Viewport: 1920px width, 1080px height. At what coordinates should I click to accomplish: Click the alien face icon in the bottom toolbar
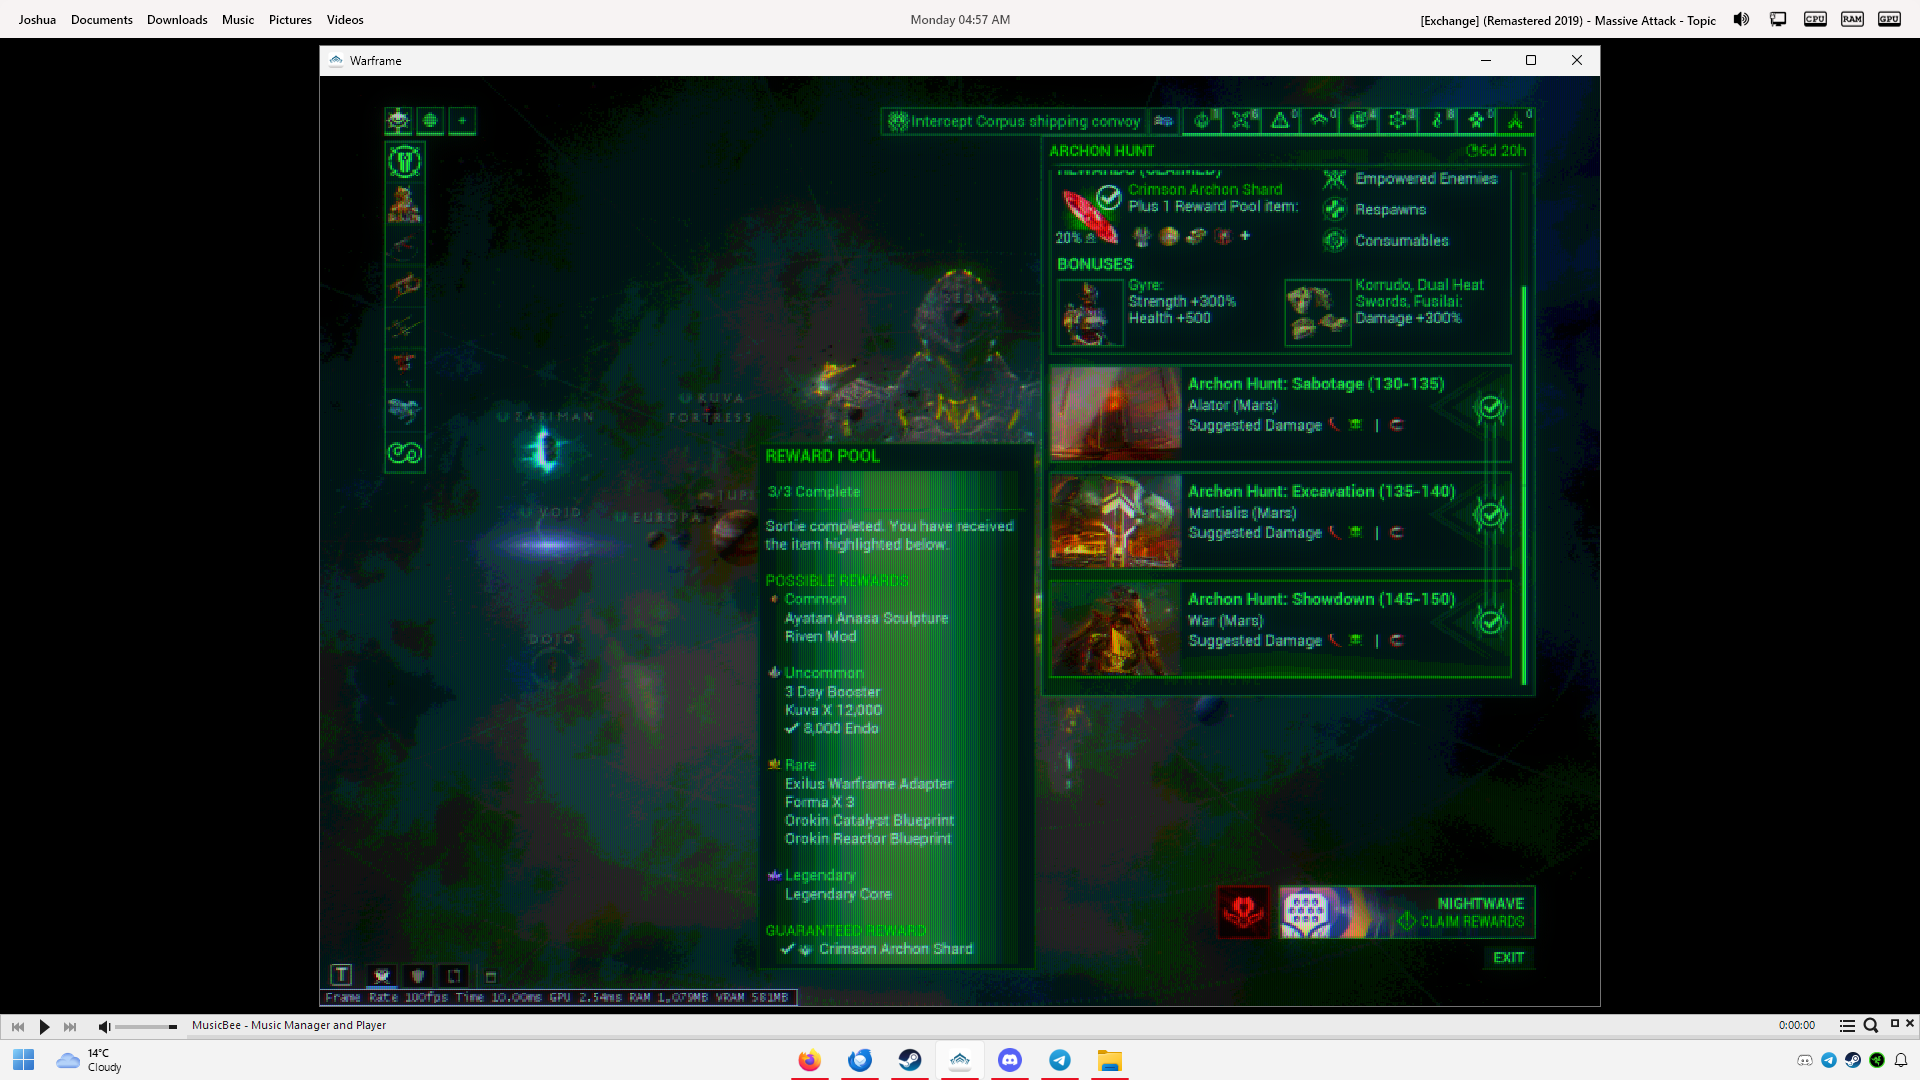(x=381, y=976)
